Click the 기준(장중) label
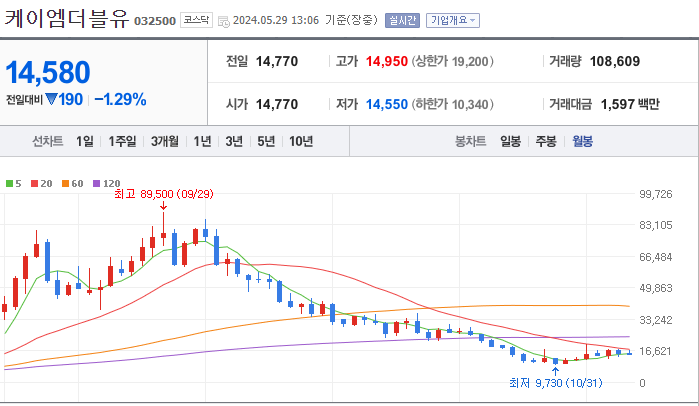Image resolution: width=699 pixels, height=406 pixels. (x=351, y=21)
